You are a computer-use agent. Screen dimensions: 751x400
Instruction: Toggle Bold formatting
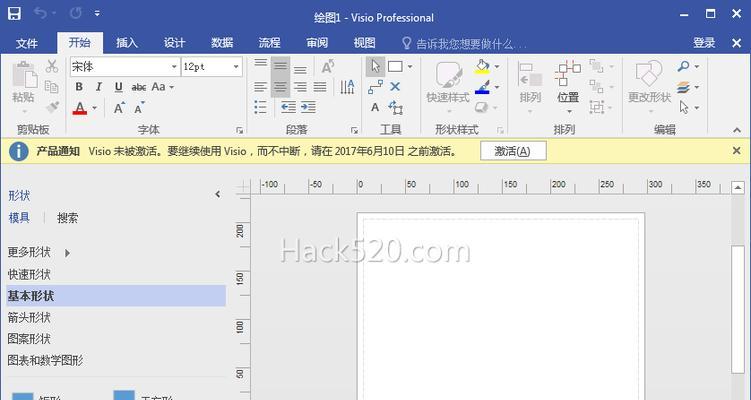(79, 87)
